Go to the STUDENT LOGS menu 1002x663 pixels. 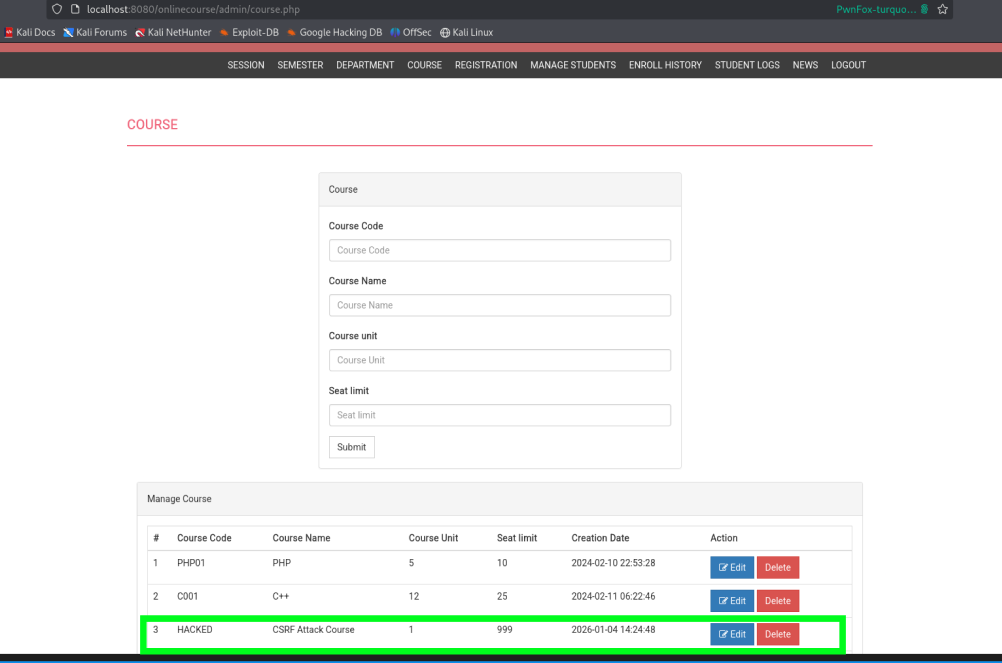click(x=747, y=65)
